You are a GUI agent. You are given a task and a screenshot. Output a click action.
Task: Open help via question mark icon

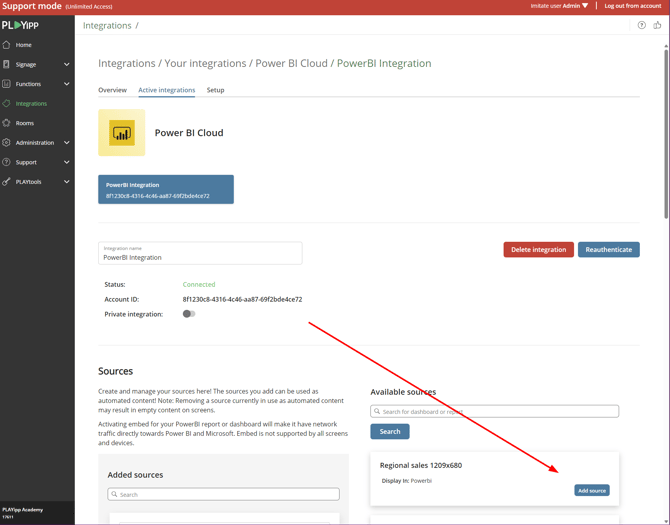point(642,25)
